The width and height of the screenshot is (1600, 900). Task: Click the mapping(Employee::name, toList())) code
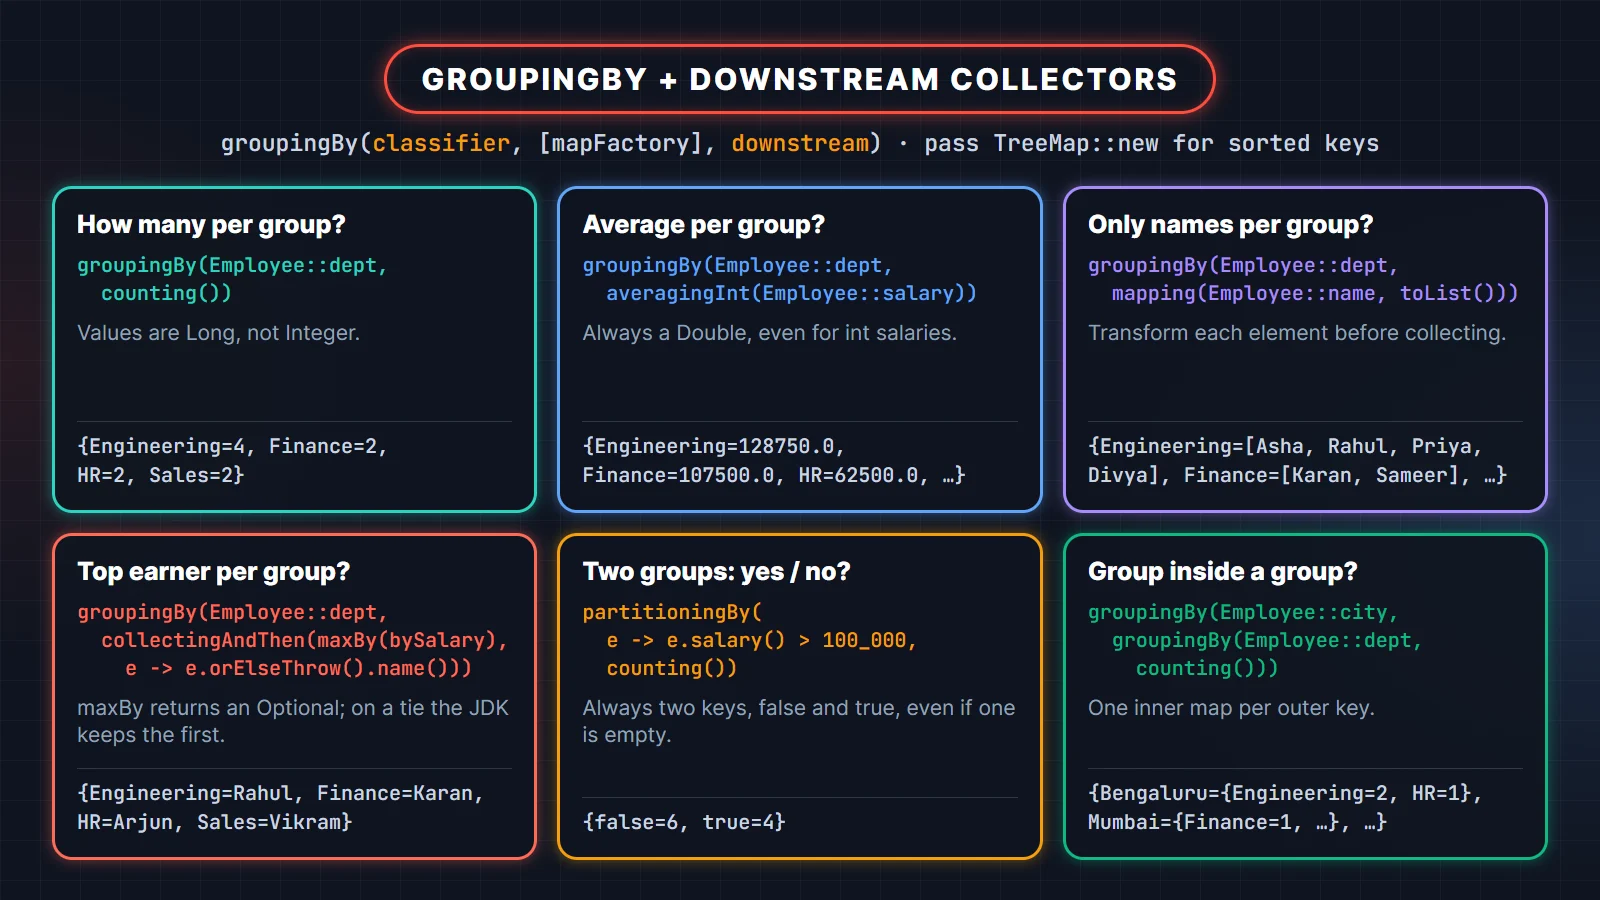(x=1315, y=293)
